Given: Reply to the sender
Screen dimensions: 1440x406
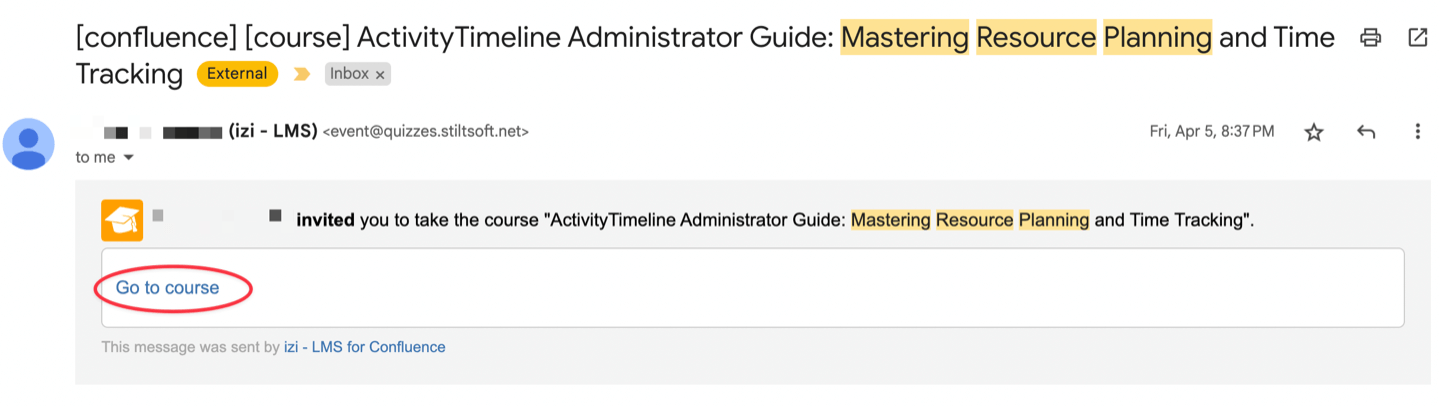Looking at the screenshot, I should pos(1366,132).
